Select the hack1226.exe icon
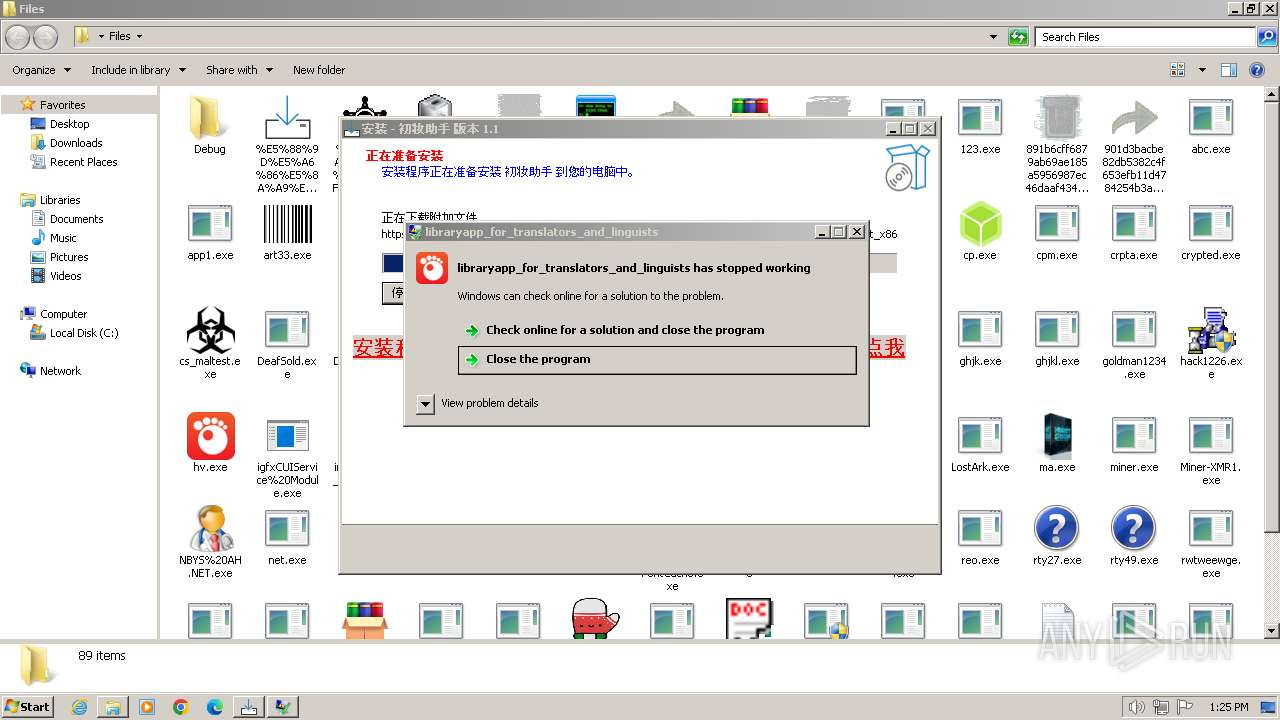Screen dimensions: 1280x720 click(x=1211, y=330)
